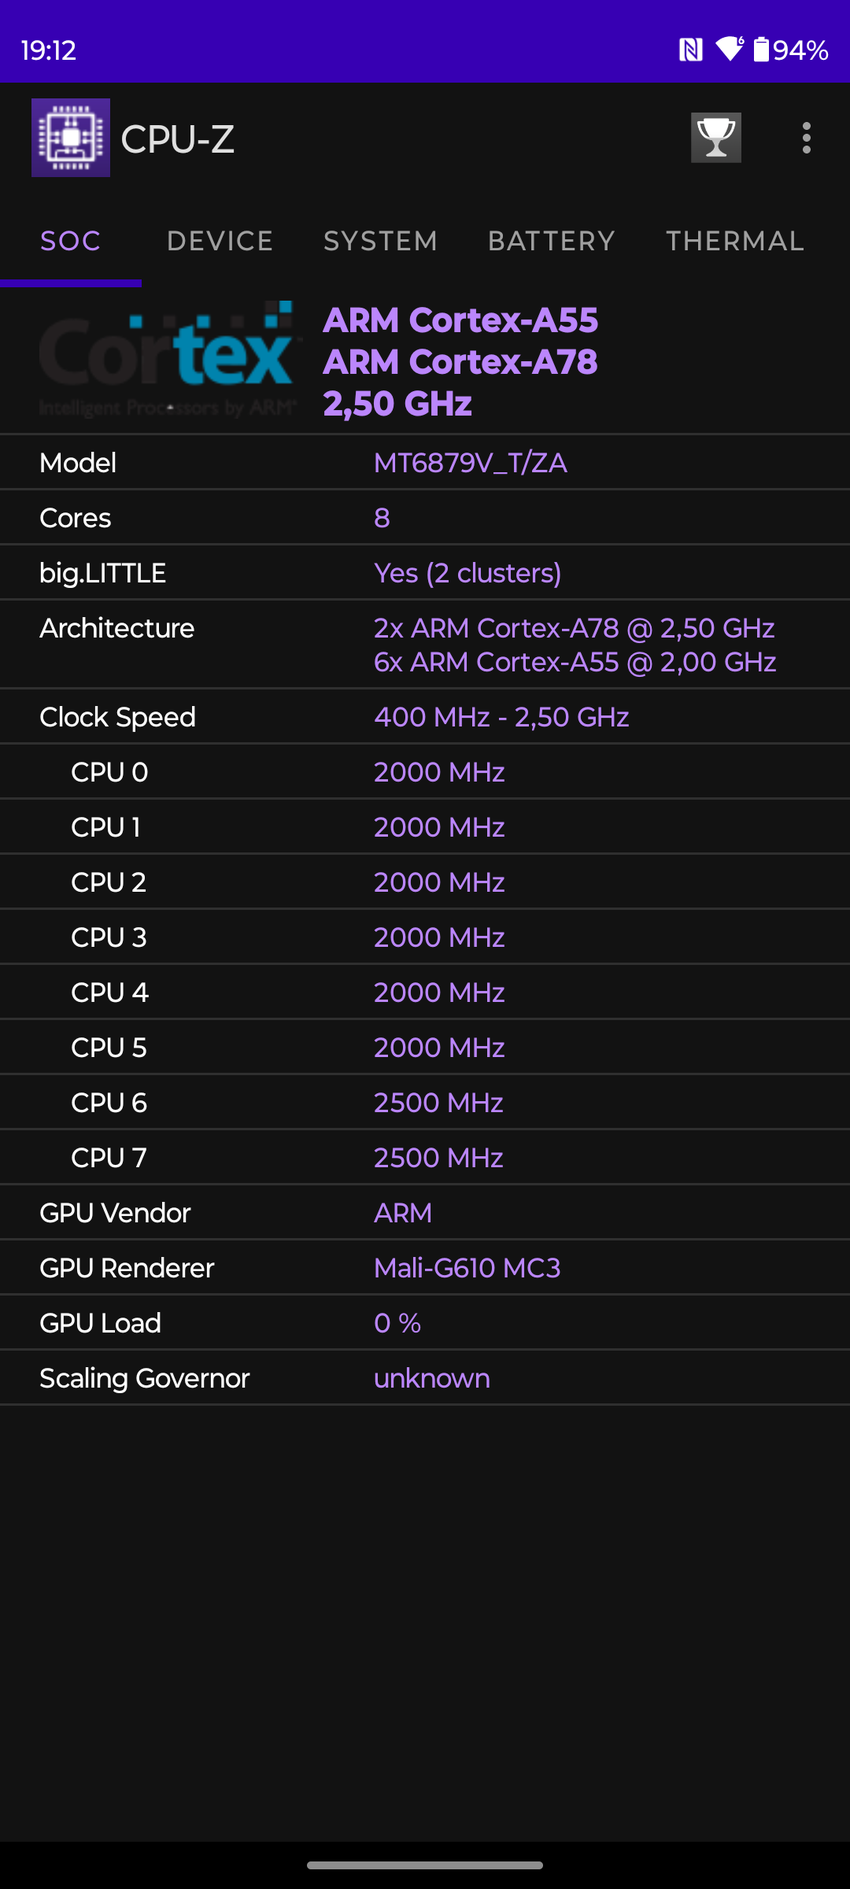Tap the clock showing 19:12
The width and height of the screenshot is (850, 1889).
[x=48, y=50]
